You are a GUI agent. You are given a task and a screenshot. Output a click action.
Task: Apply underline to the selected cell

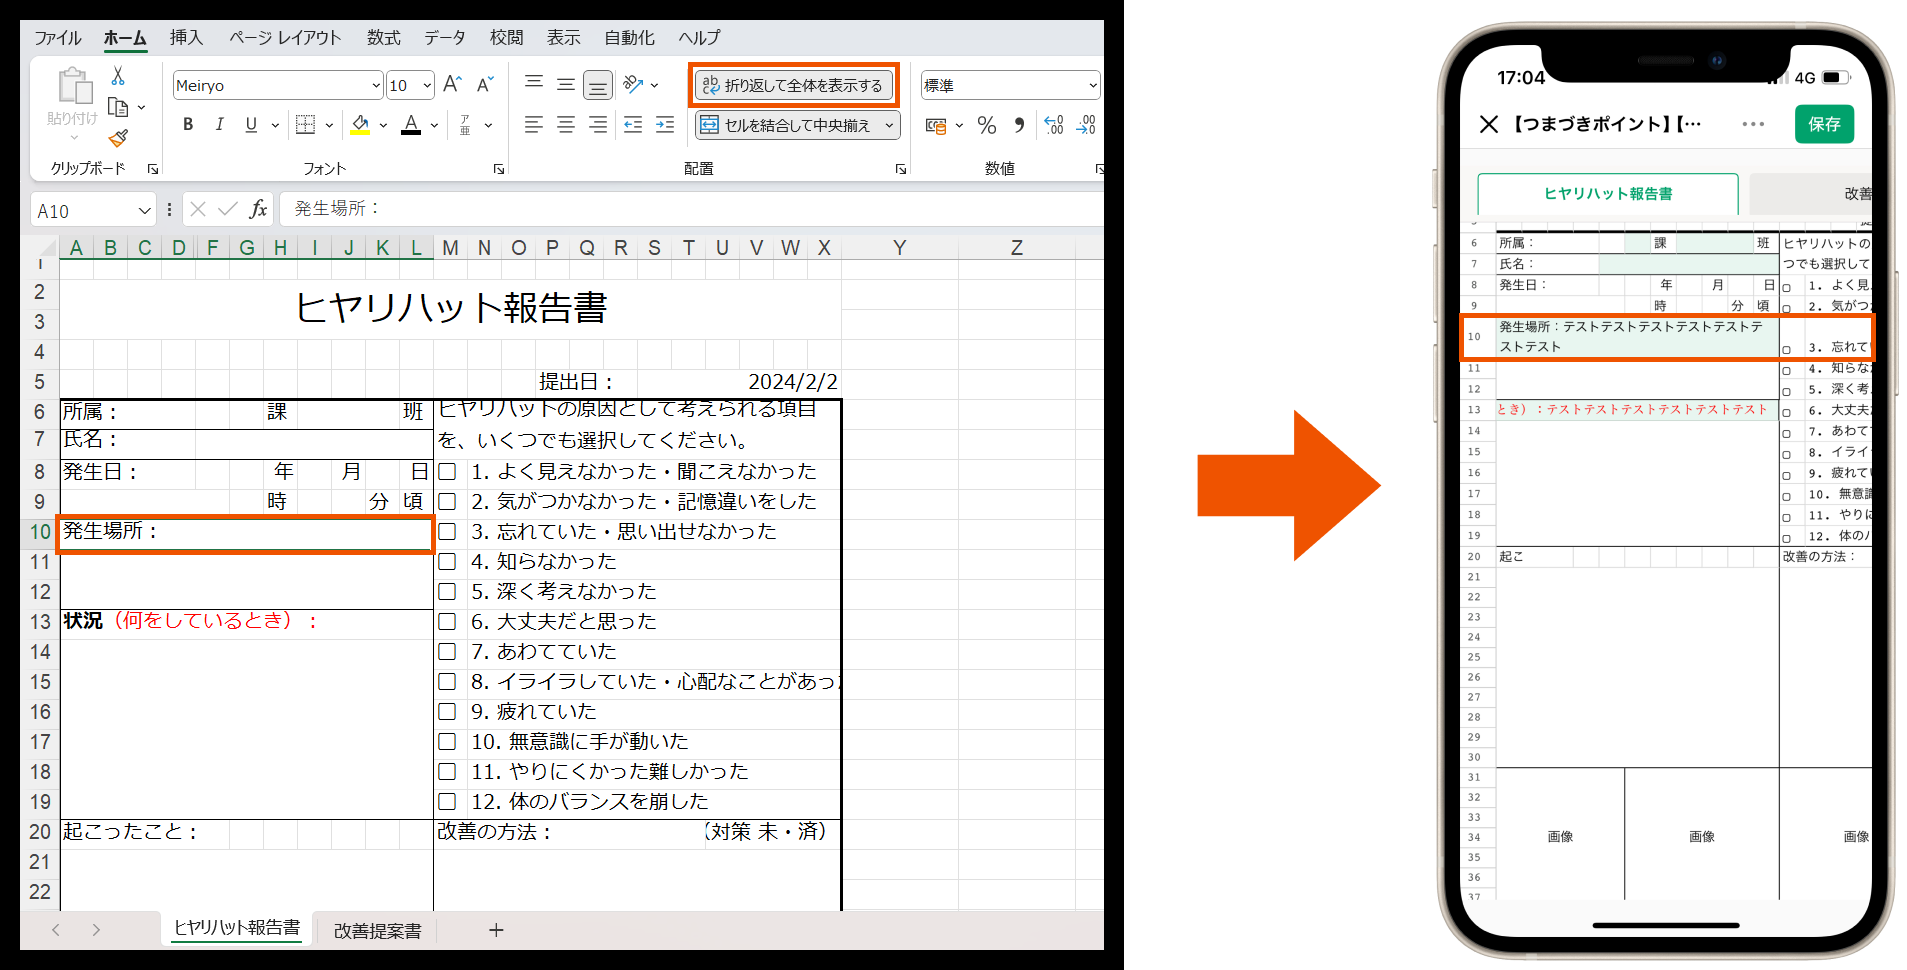[250, 124]
